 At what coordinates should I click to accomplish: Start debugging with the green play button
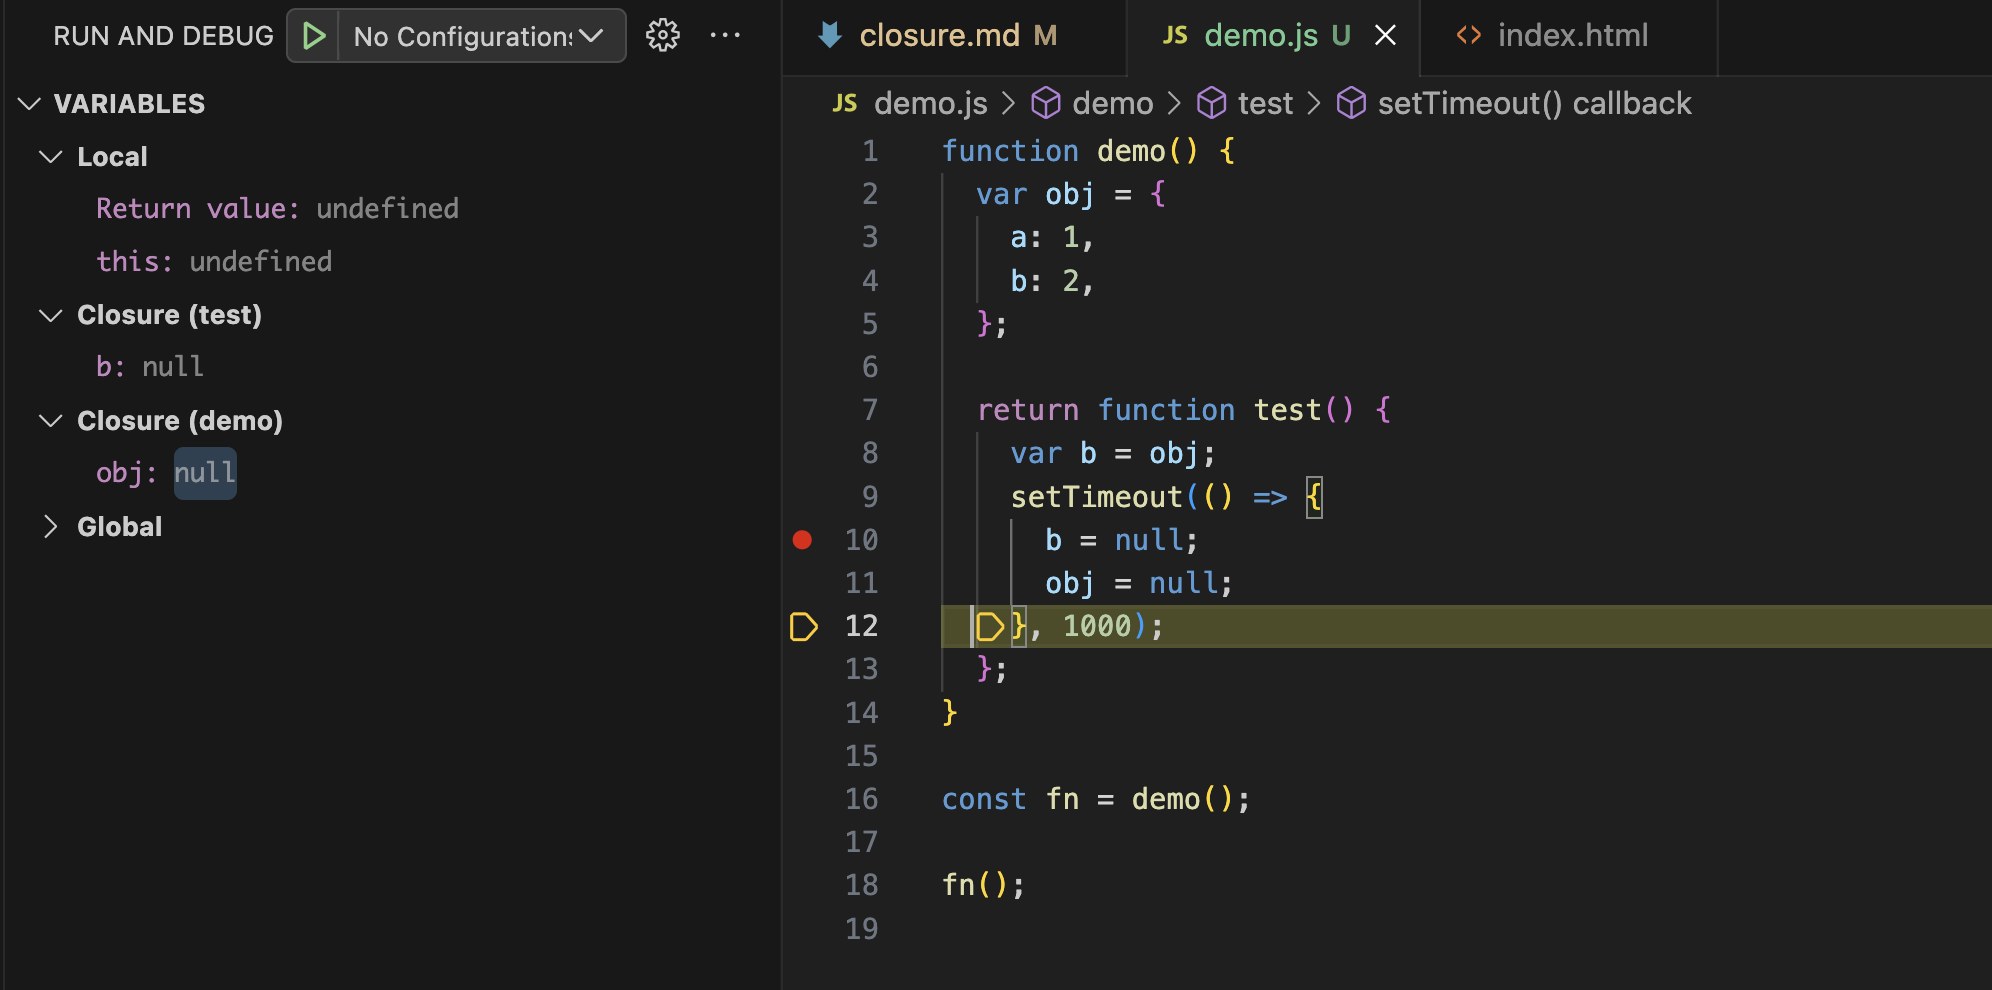tap(314, 36)
